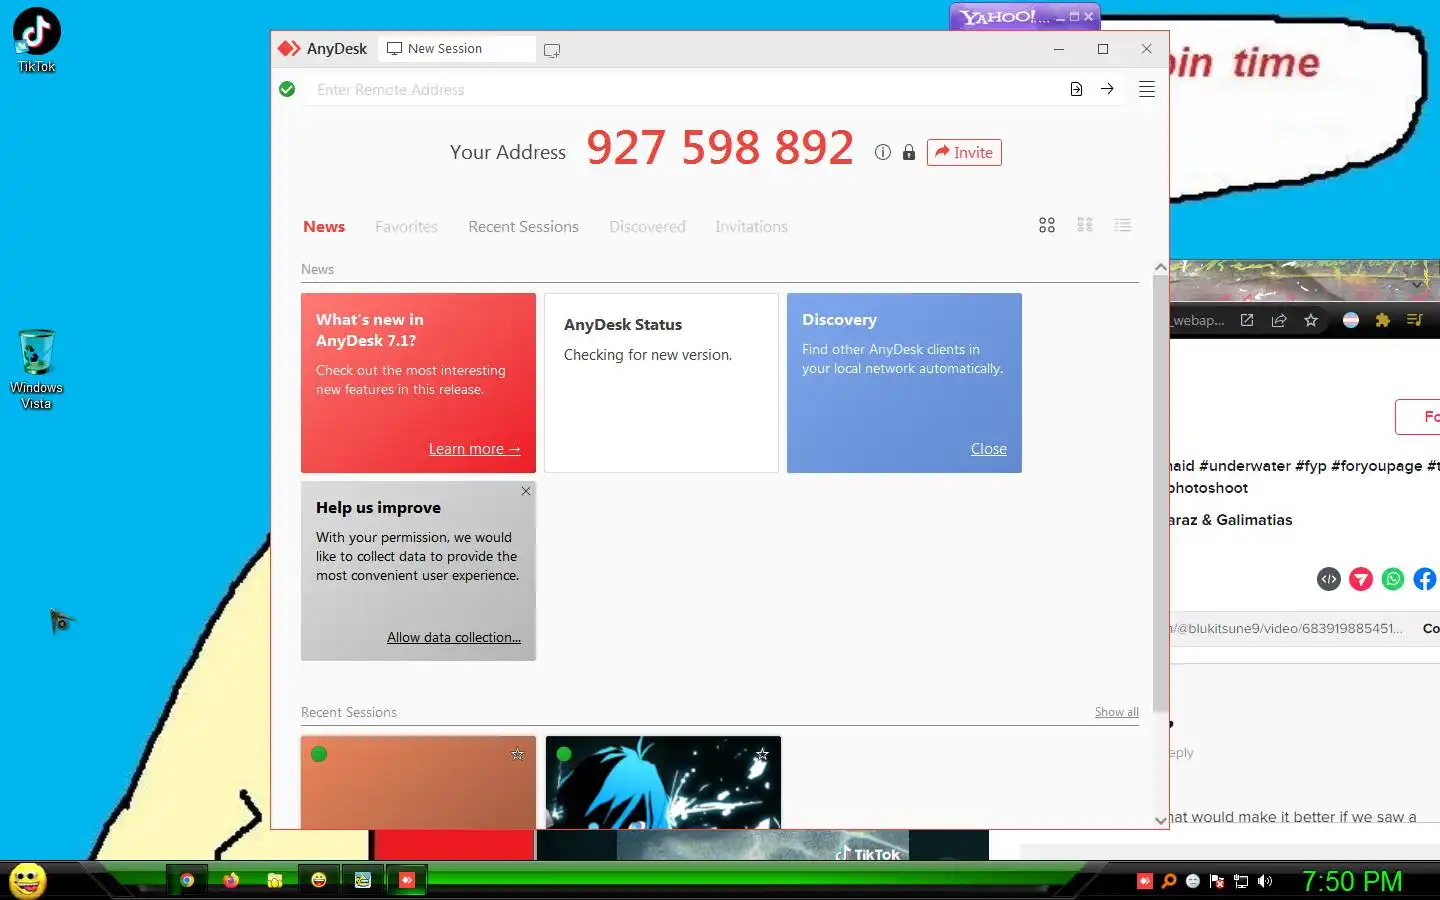Click the red send-to-friends share icon

[x=1361, y=579]
